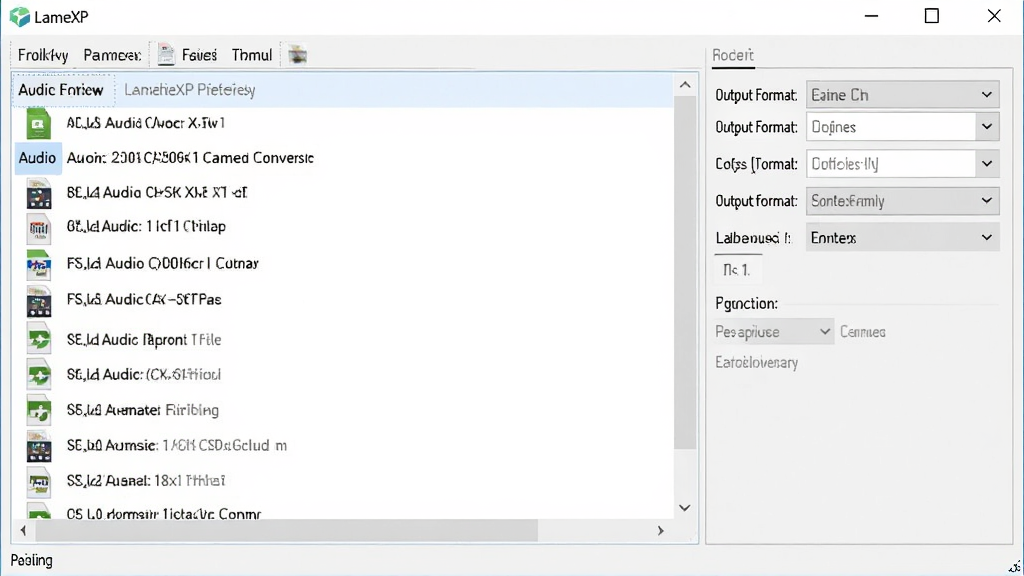Select 'SE,b0 Aumsie' row text

click(x=176, y=445)
